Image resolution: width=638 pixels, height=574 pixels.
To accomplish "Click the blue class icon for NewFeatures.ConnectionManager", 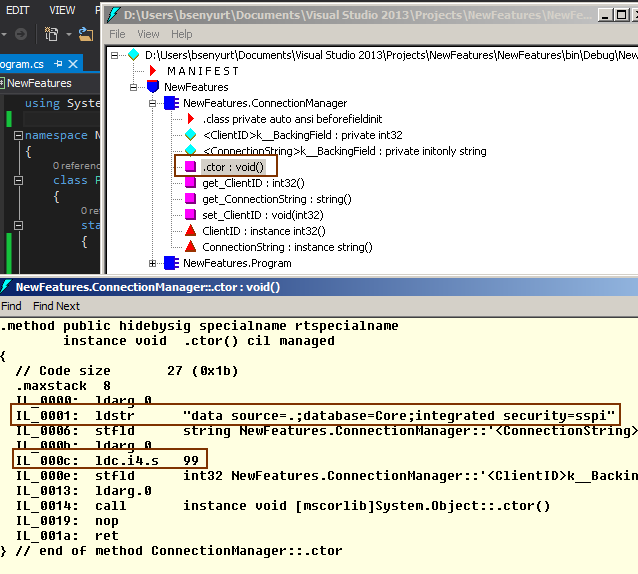I will [x=171, y=103].
